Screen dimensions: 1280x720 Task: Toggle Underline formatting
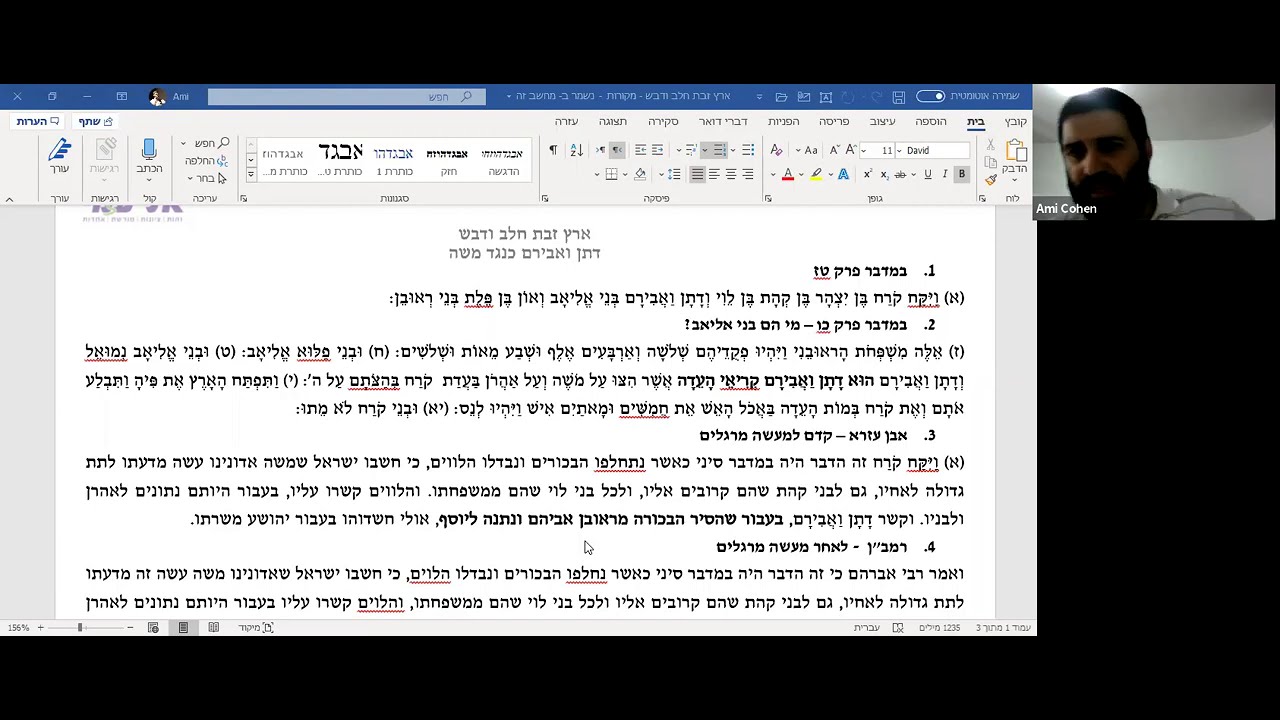928,174
